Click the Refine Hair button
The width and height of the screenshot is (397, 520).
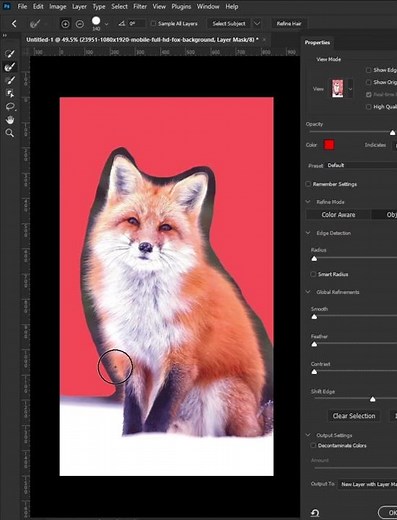[289, 24]
